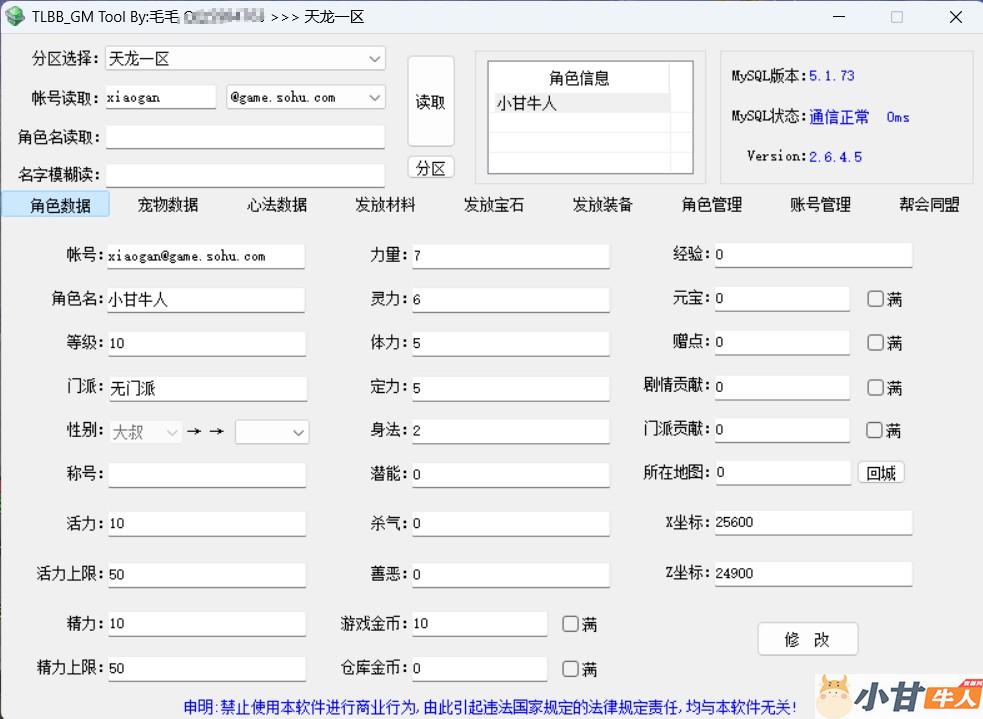Check the 游戏金币 满 checkbox
The image size is (983, 719).
[570, 624]
